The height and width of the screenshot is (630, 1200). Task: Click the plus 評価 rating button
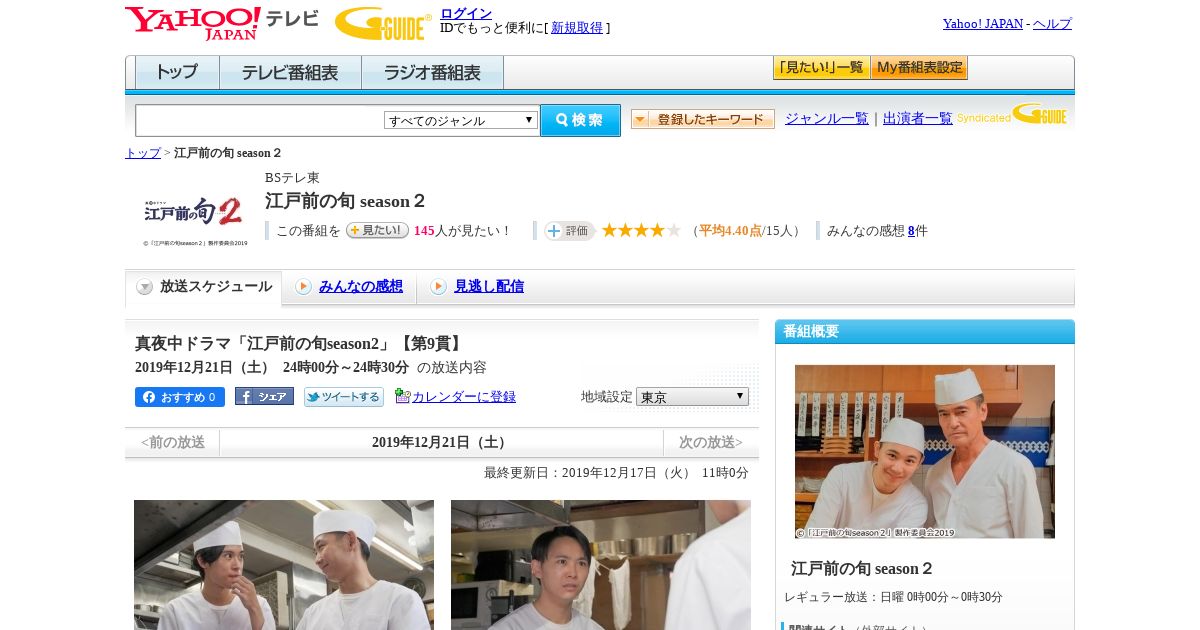point(569,231)
